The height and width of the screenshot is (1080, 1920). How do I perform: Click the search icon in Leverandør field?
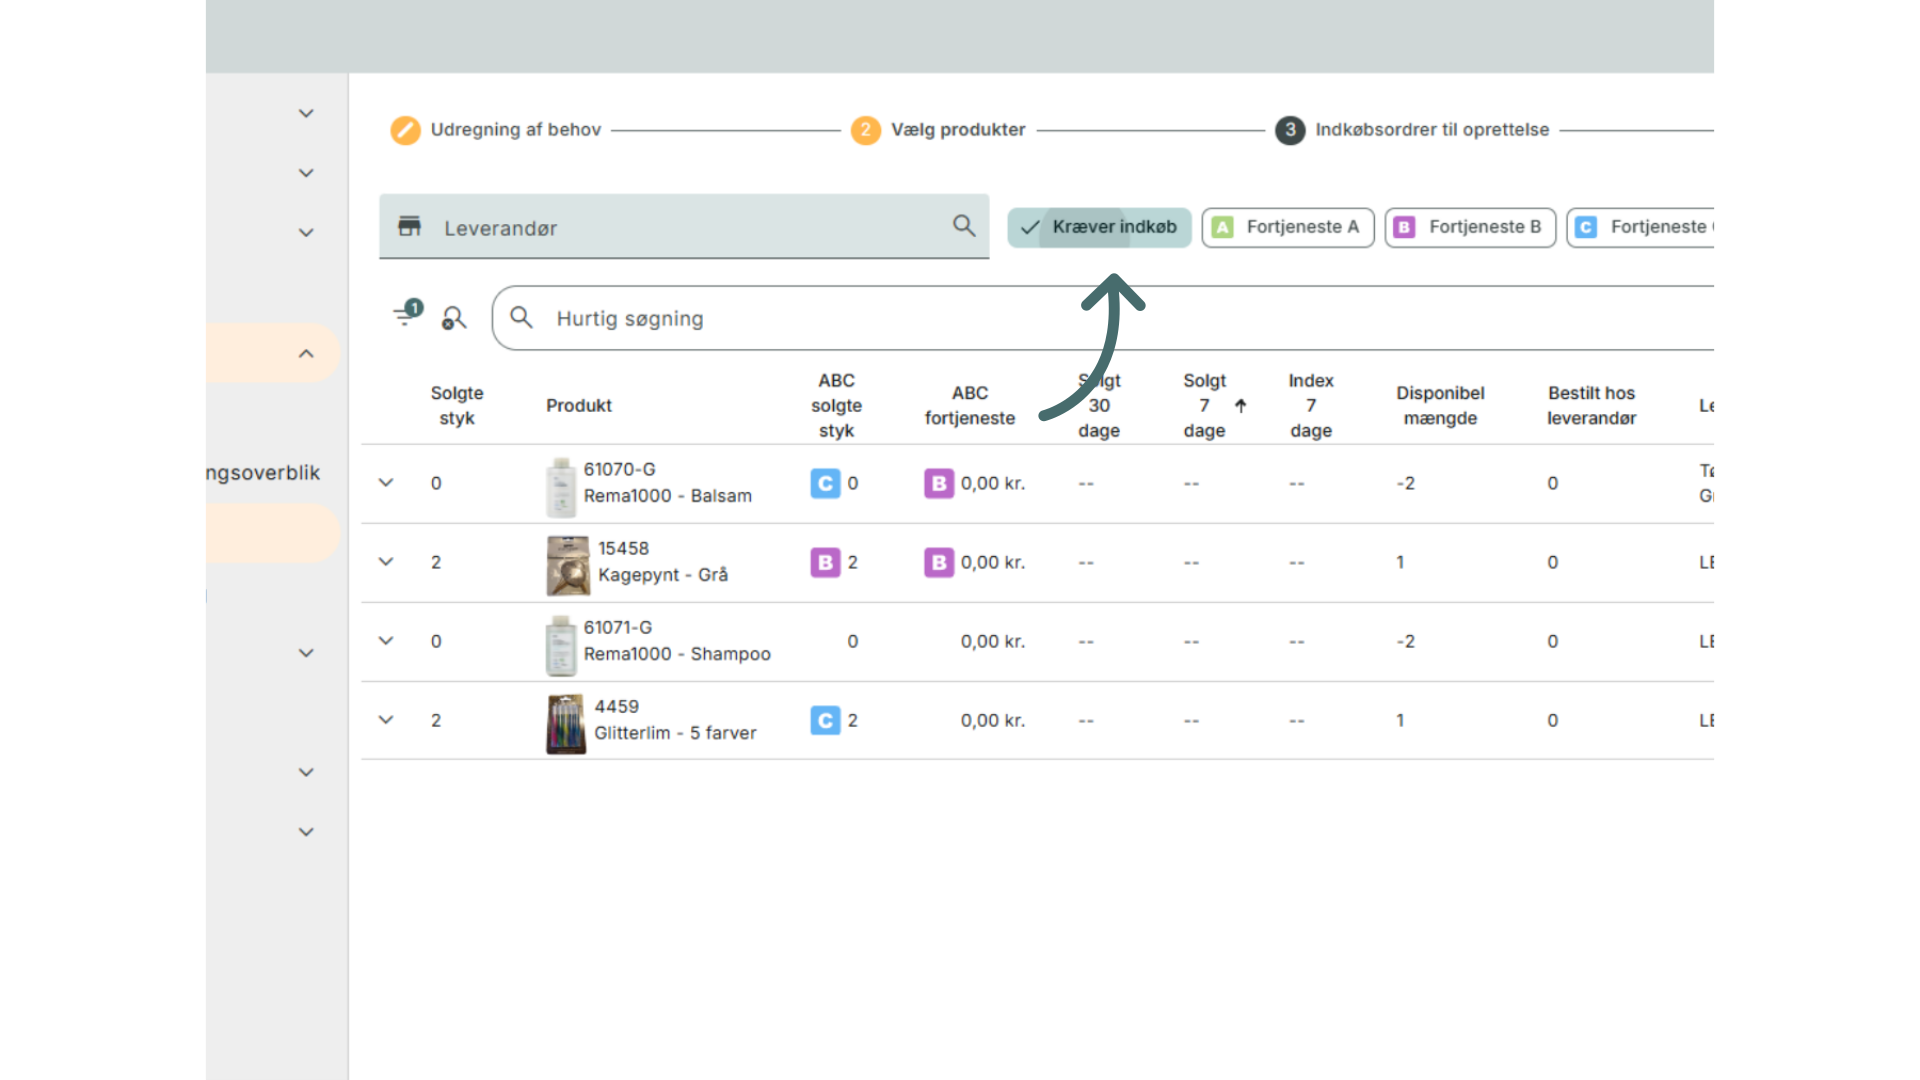pyautogui.click(x=964, y=226)
